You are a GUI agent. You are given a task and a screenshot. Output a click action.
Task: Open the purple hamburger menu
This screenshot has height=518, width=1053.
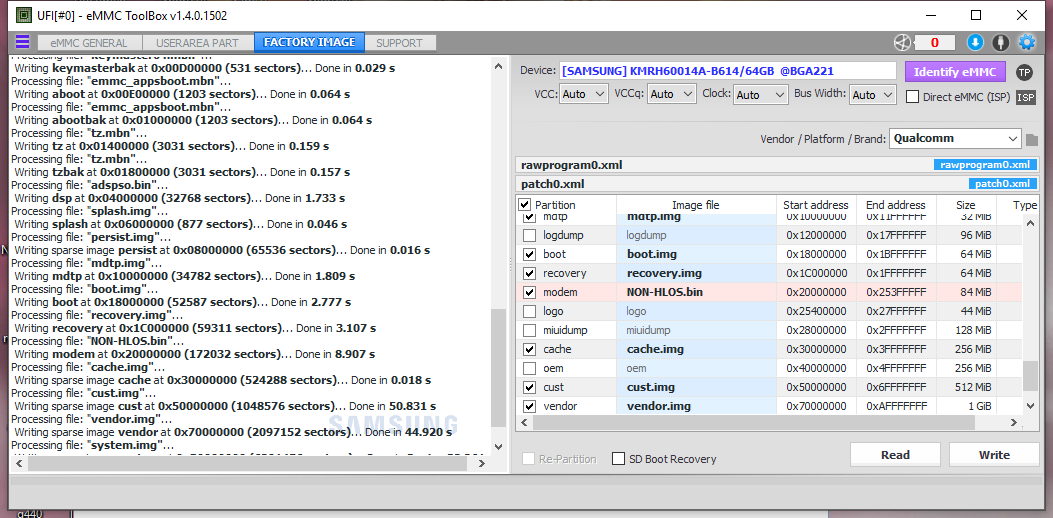pos(22,42)
